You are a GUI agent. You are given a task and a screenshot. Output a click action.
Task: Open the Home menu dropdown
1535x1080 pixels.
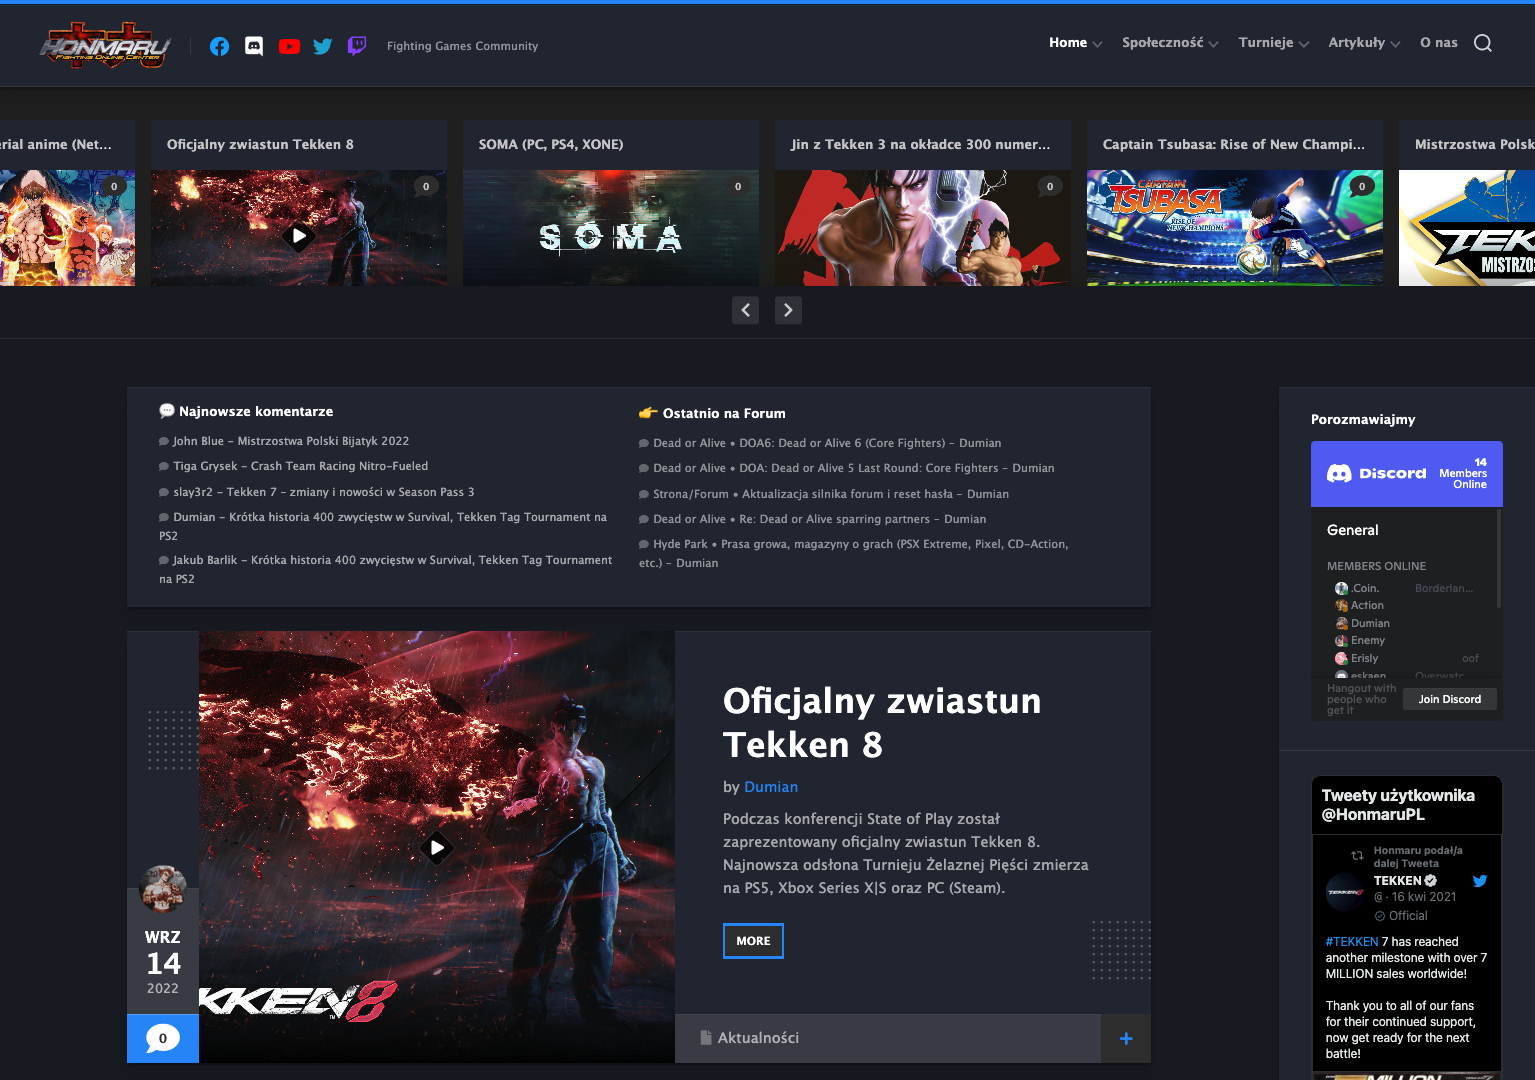pyautogui.click(x=1075, y=43)
